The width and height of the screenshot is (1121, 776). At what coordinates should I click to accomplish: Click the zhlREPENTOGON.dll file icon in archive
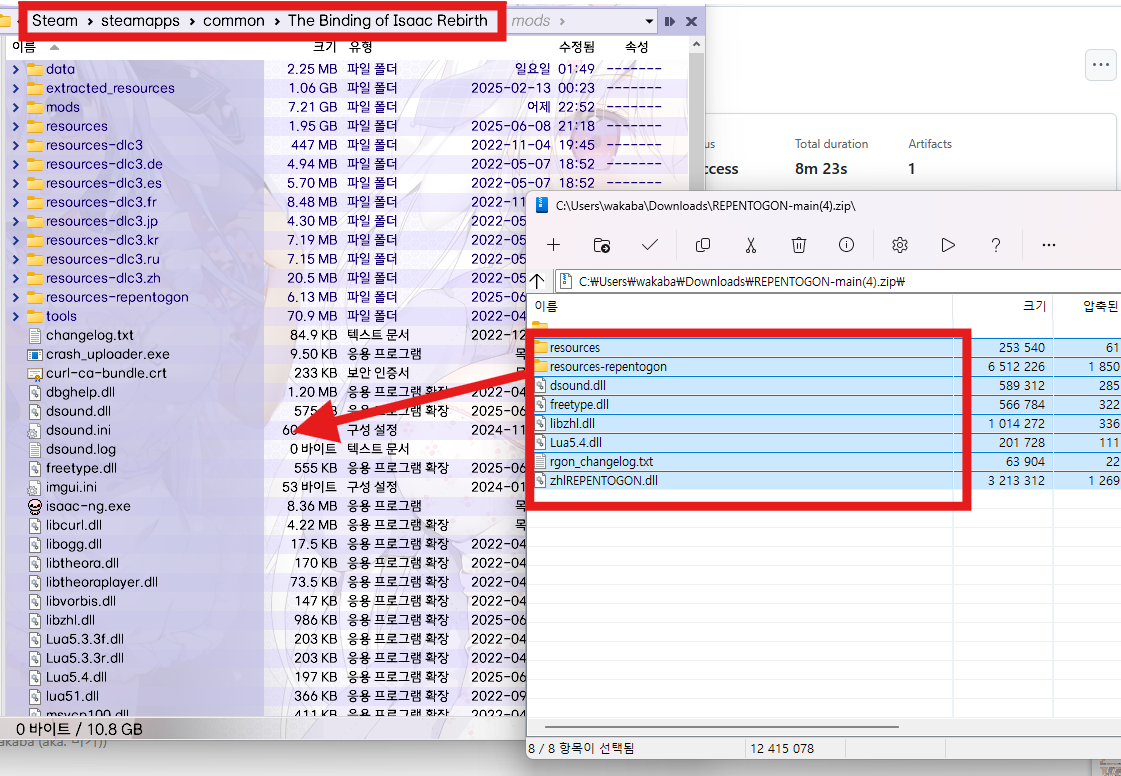coord(540,481)
